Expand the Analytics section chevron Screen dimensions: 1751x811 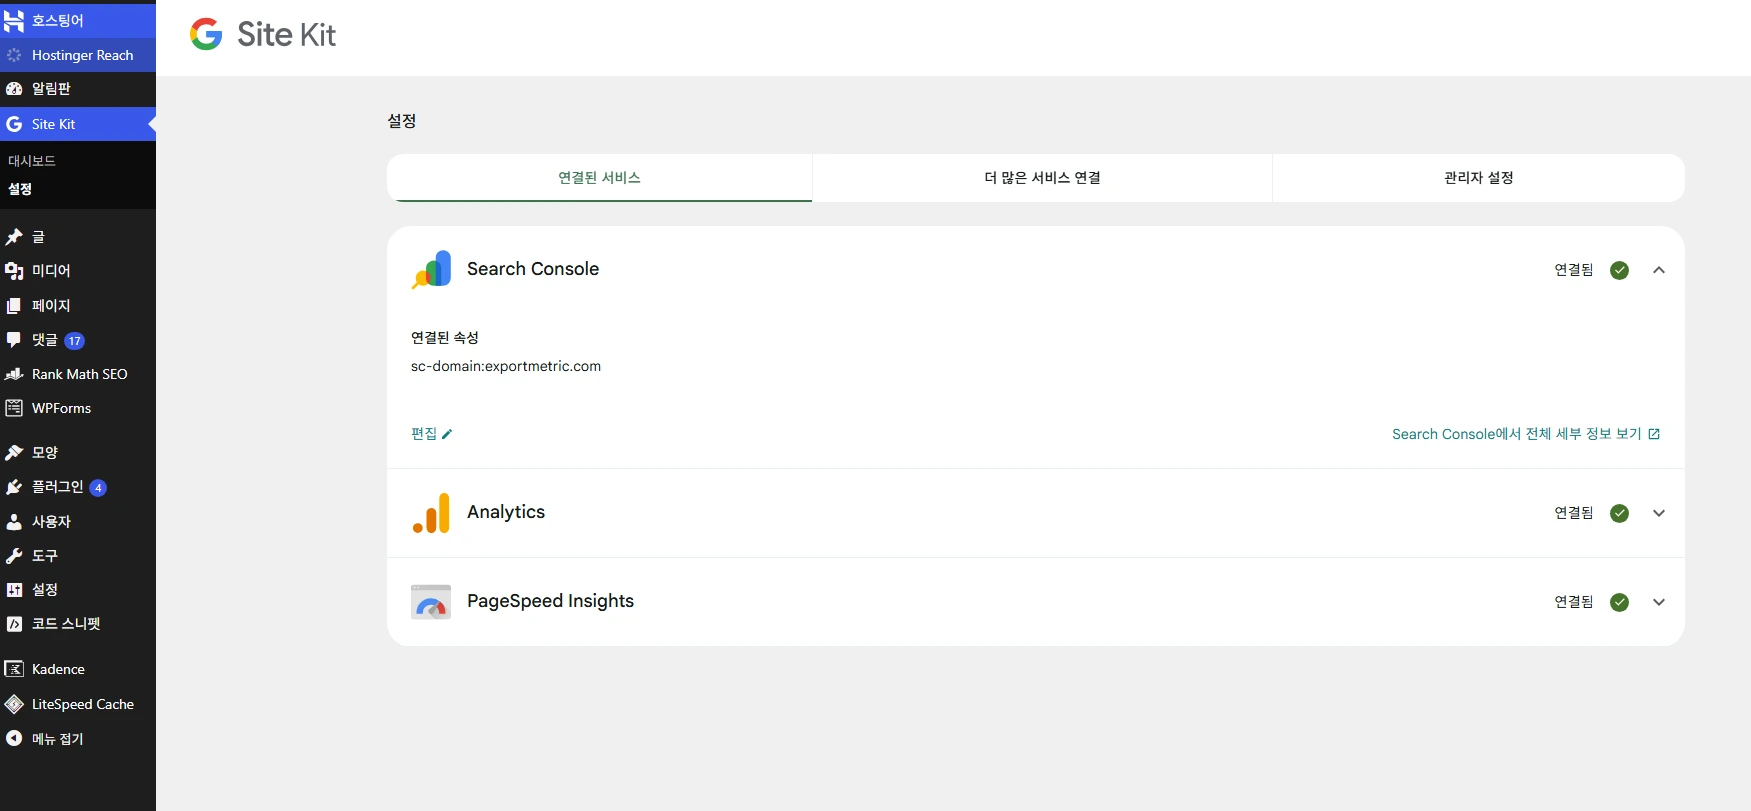pyautogui.click(x=1659, y=513)
